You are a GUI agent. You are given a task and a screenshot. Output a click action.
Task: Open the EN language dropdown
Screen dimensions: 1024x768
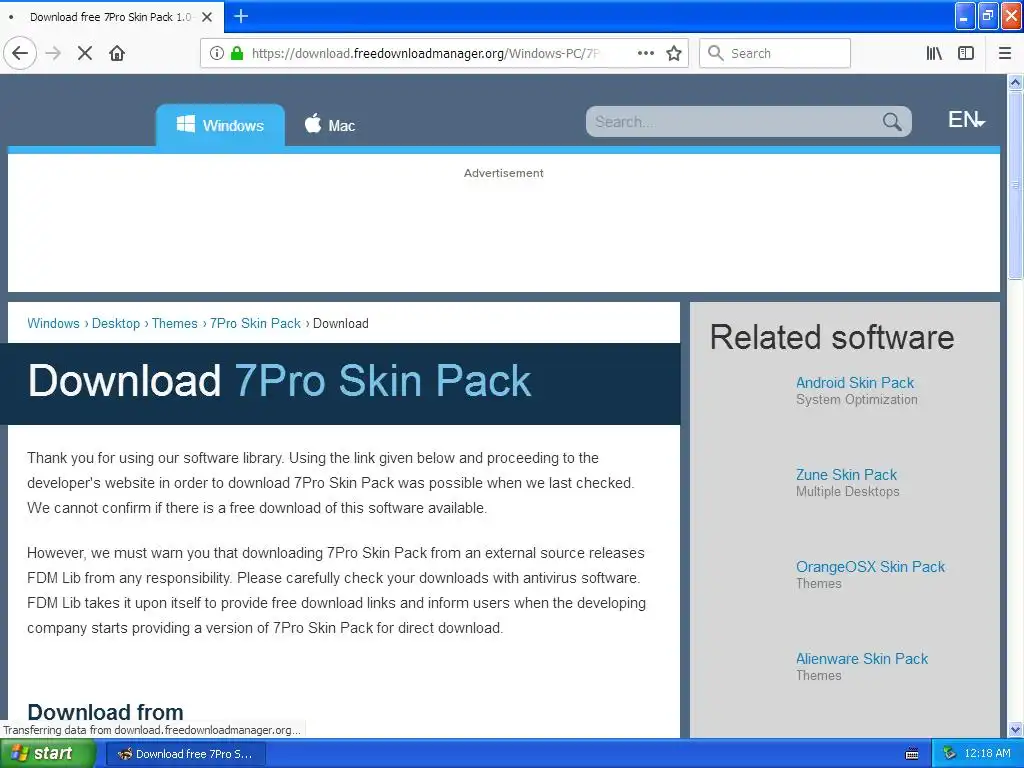966,120
